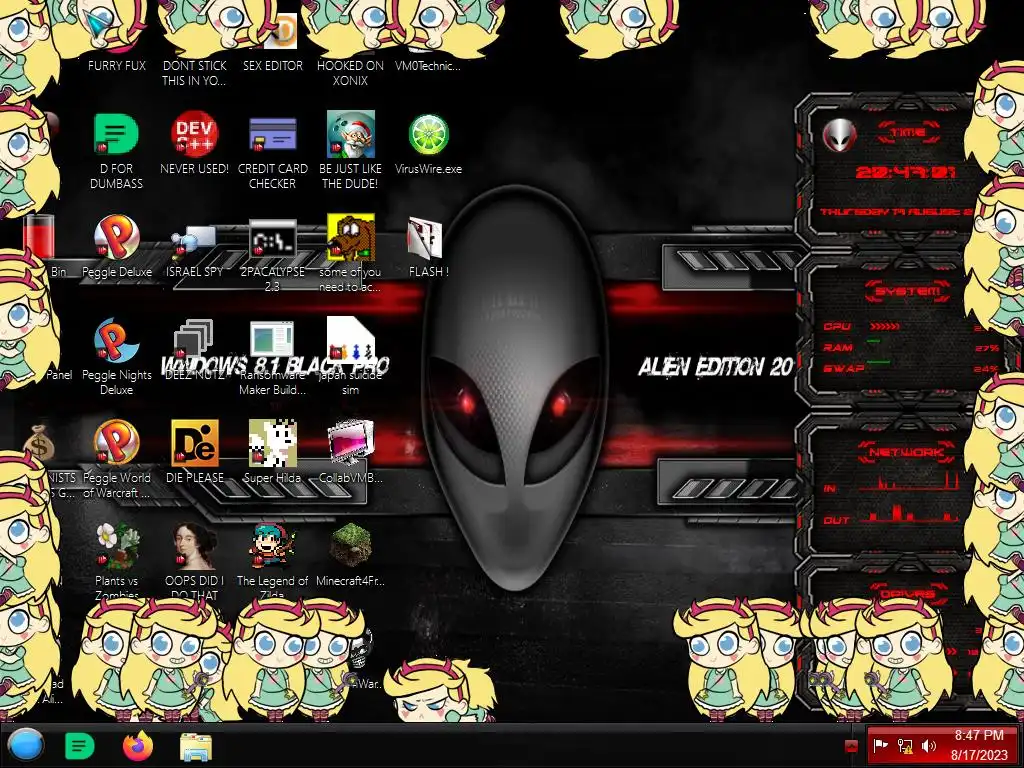Open BE JUST LIKE THE DUDE! icon
The height and width of the screenshot is (768, 1024).
pyautogui.click(x=351, y=135)
